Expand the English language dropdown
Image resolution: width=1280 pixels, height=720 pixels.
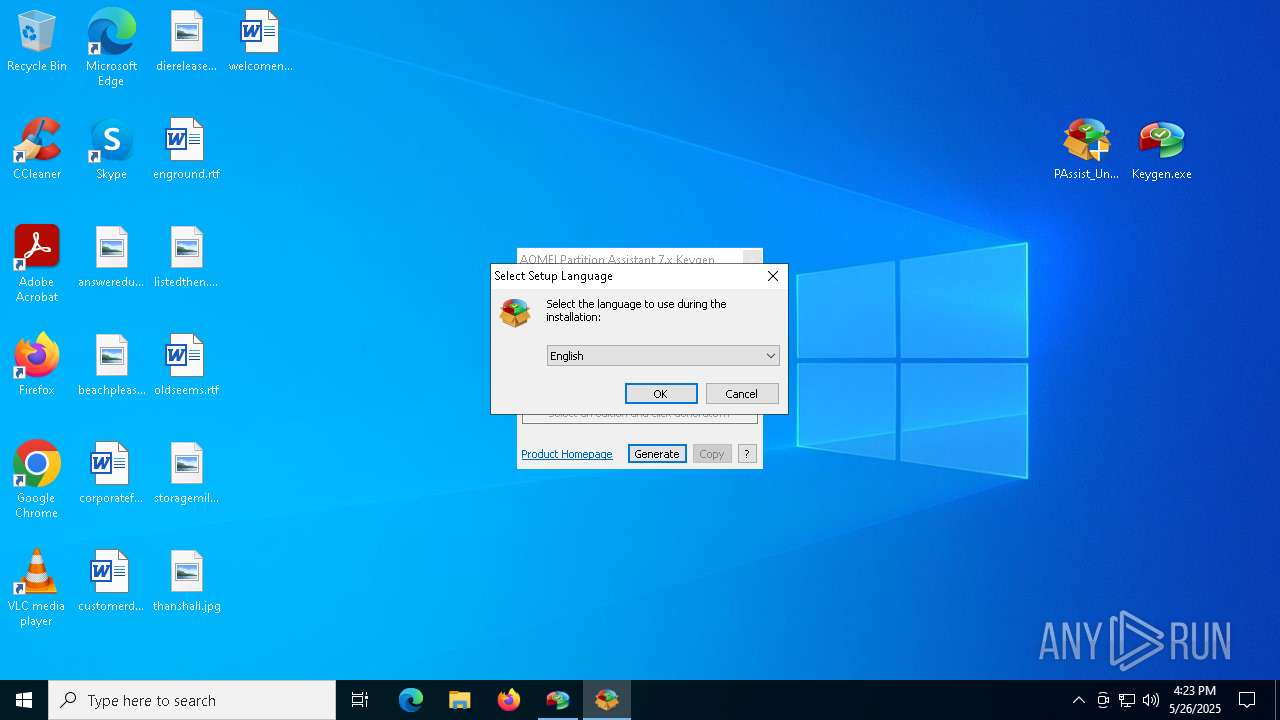coord(663,356)
